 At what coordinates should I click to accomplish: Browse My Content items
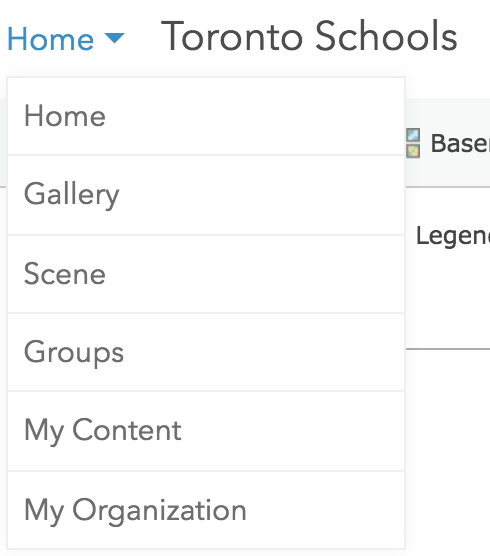pyautogui.click(x=206, y=431)
